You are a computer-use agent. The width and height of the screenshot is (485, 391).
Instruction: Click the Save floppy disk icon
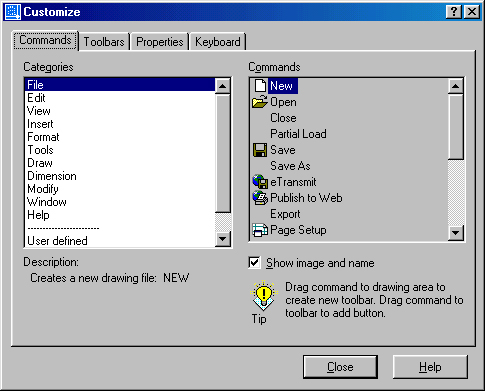260,150
